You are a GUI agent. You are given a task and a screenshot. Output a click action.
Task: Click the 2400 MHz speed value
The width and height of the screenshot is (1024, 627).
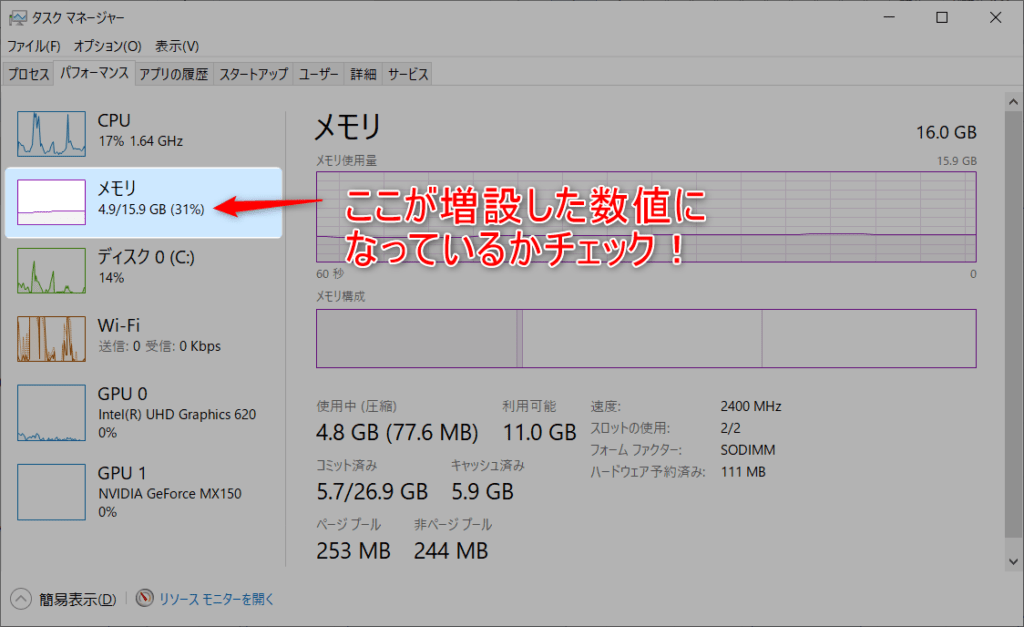point(751,406)
